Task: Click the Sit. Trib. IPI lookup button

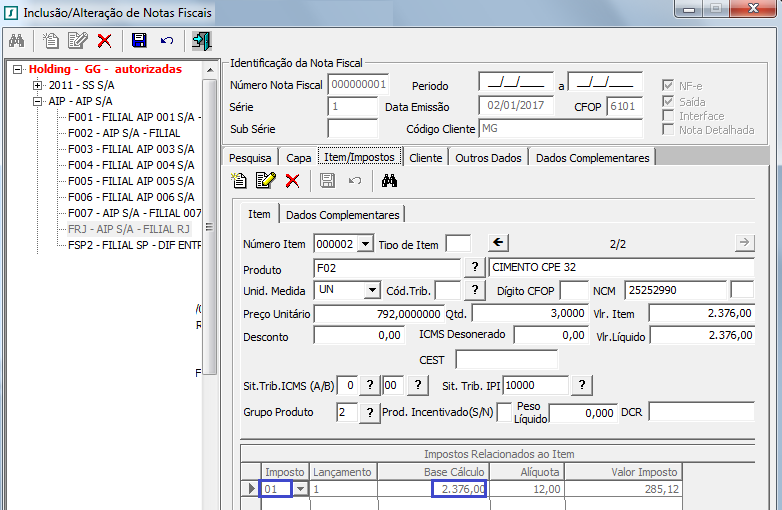Action: (x=582, y=386)
